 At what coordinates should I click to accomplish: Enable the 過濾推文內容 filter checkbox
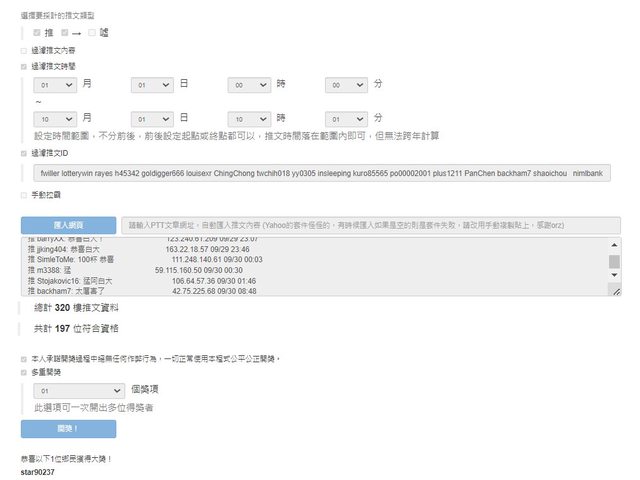[x=24, y=50]
